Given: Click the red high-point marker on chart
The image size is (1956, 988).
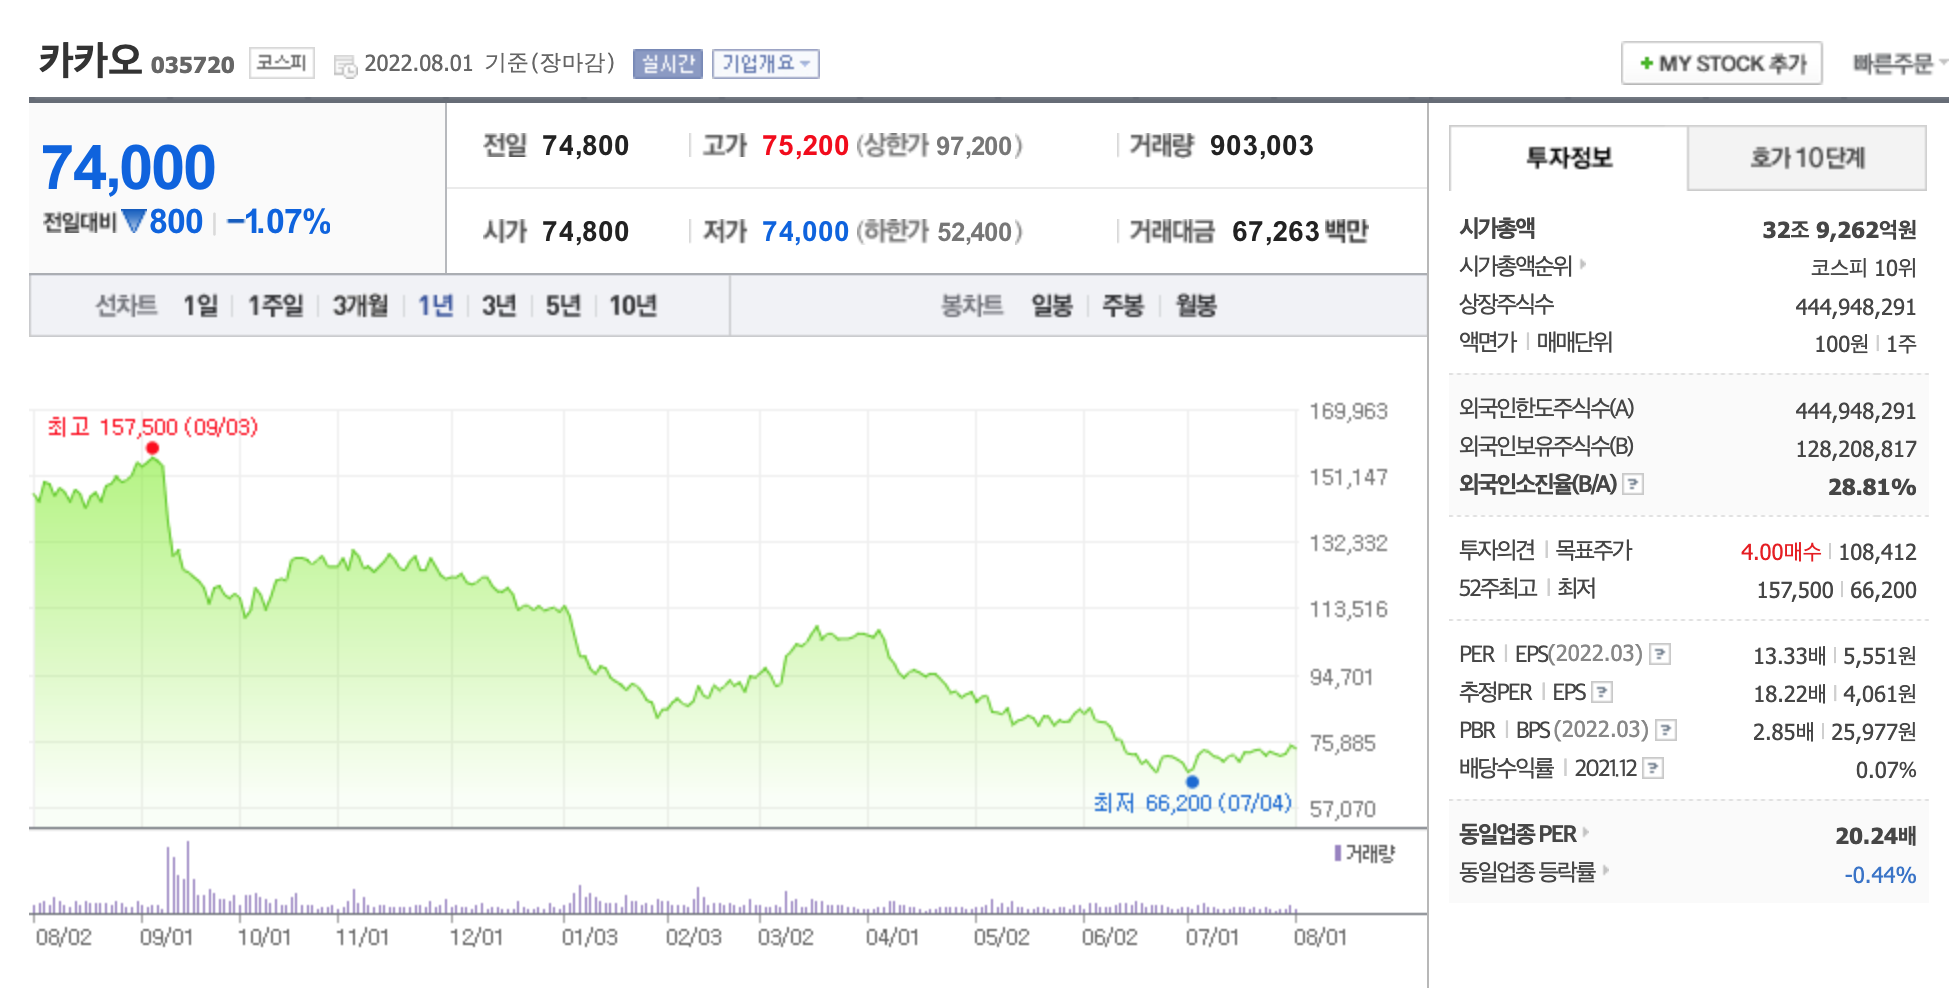Looking at the screenshot, I should 152,448.
